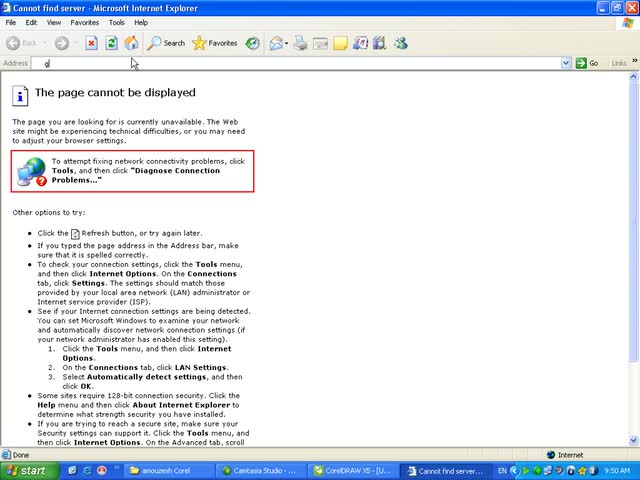Open the View menu
Image resolution: width=640 pixels, height=480 pixels.
[53, 22]
